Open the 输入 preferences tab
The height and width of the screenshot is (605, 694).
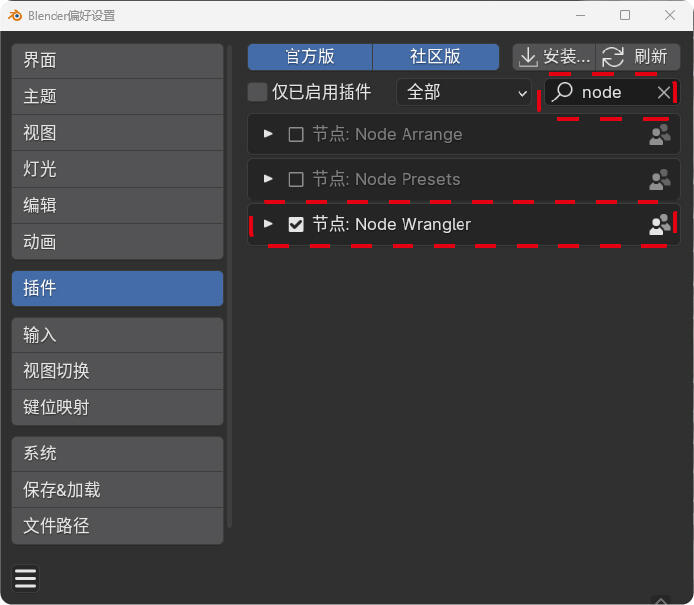click(117, 335)
